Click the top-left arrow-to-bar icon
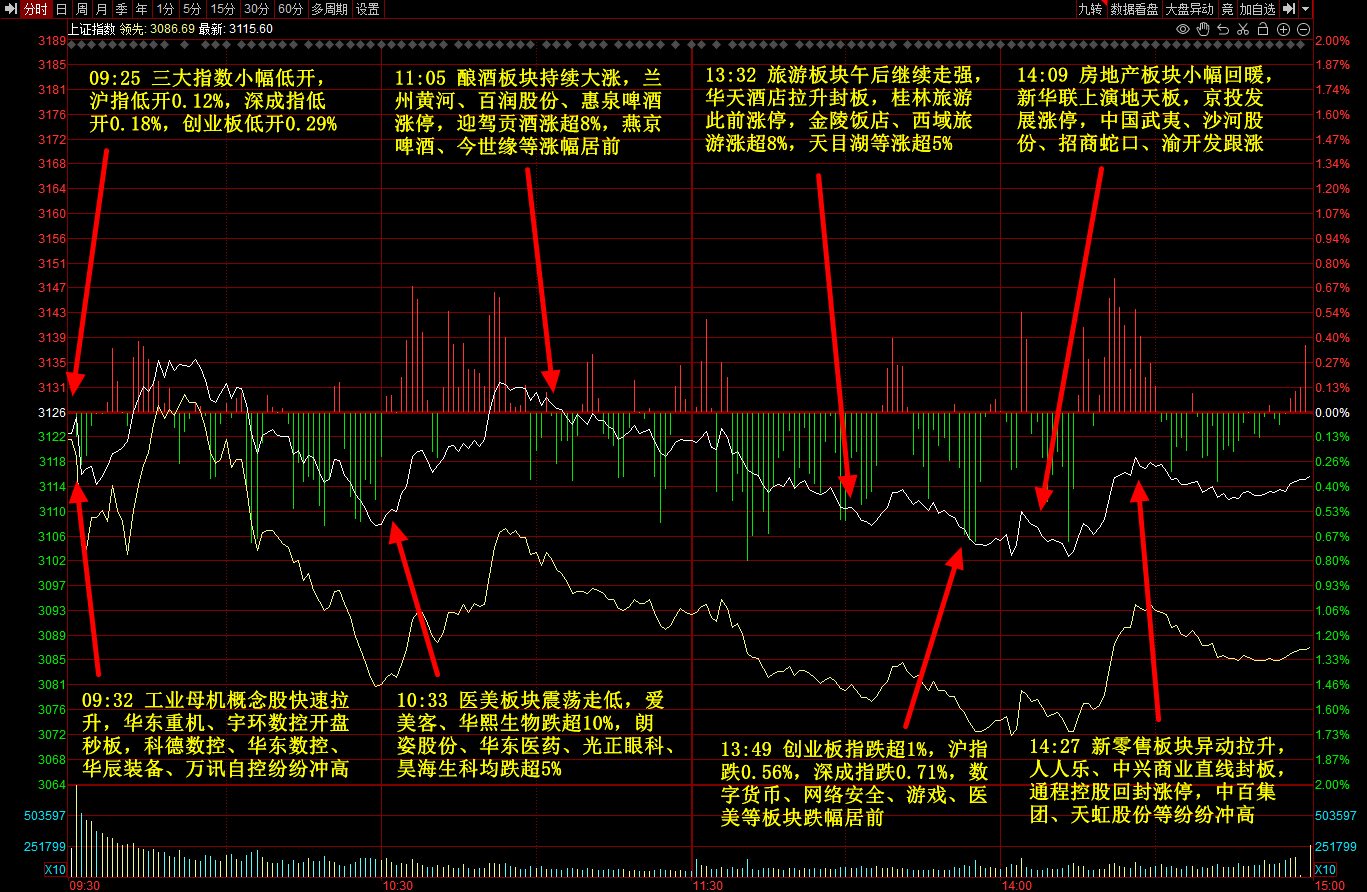 tap(10, 9)
